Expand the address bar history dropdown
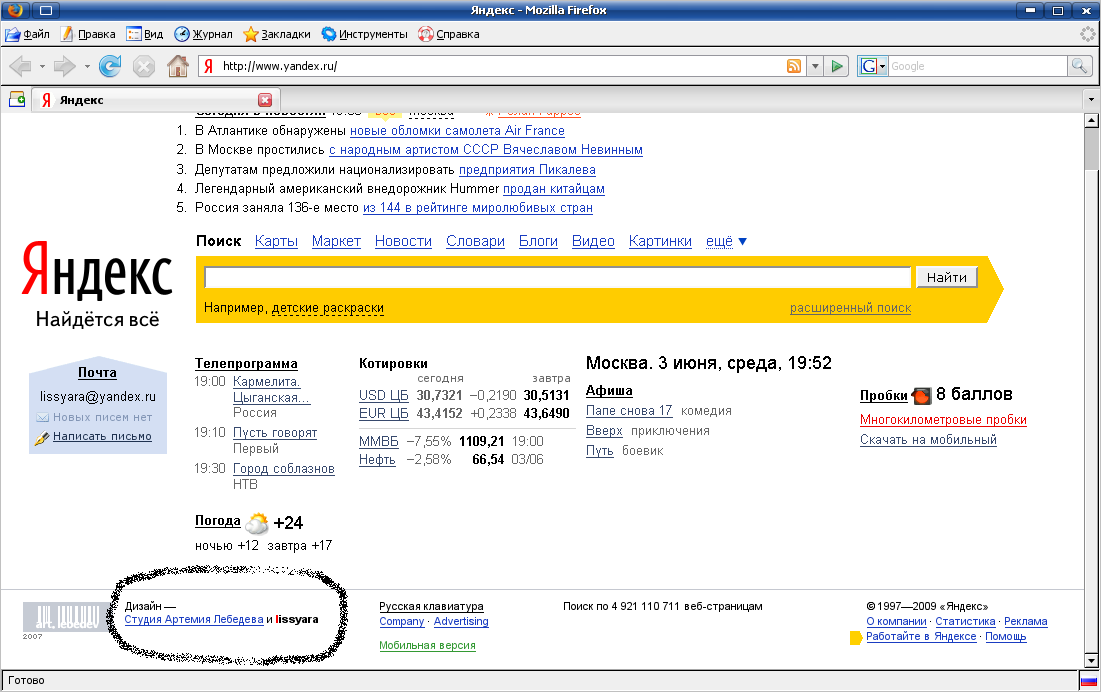Image resolution: width=1101 pixels, height=692 pixels. pos(815,66)
